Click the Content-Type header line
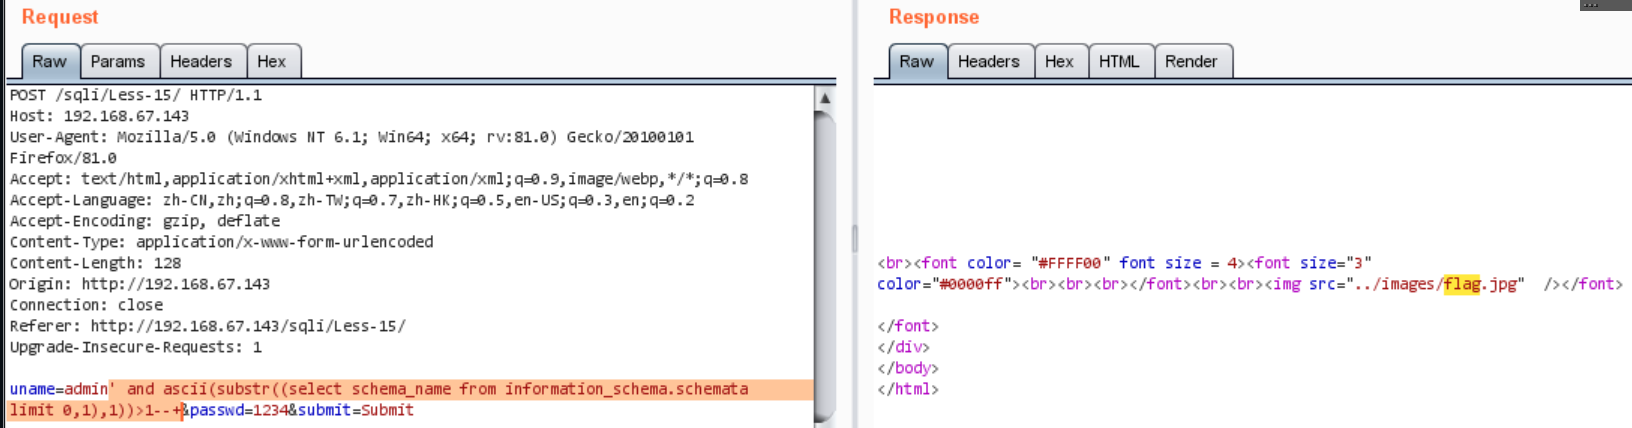 click(x=222, y=242)
